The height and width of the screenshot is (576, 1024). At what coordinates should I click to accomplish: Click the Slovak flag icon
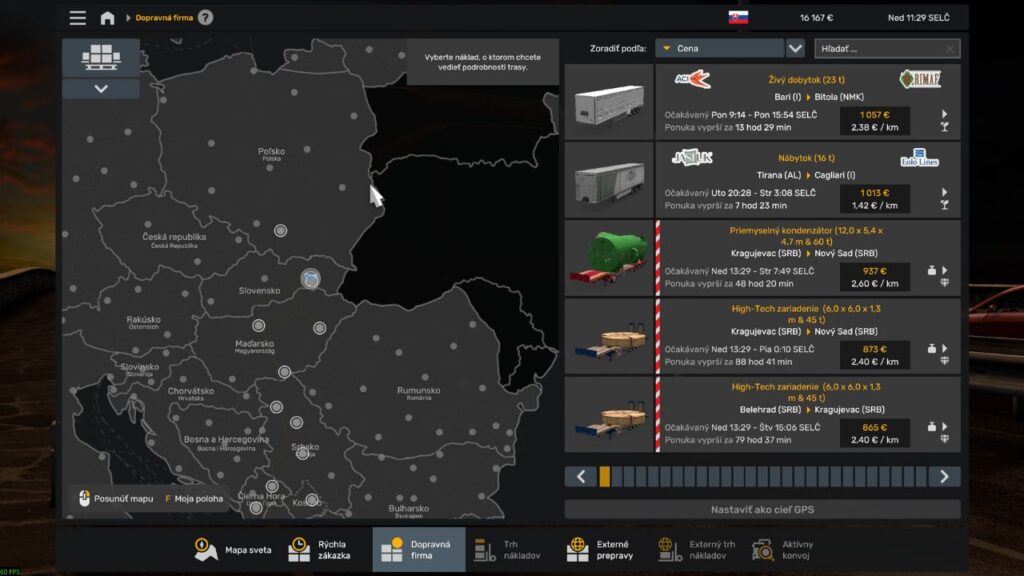(x=738, y=17)
